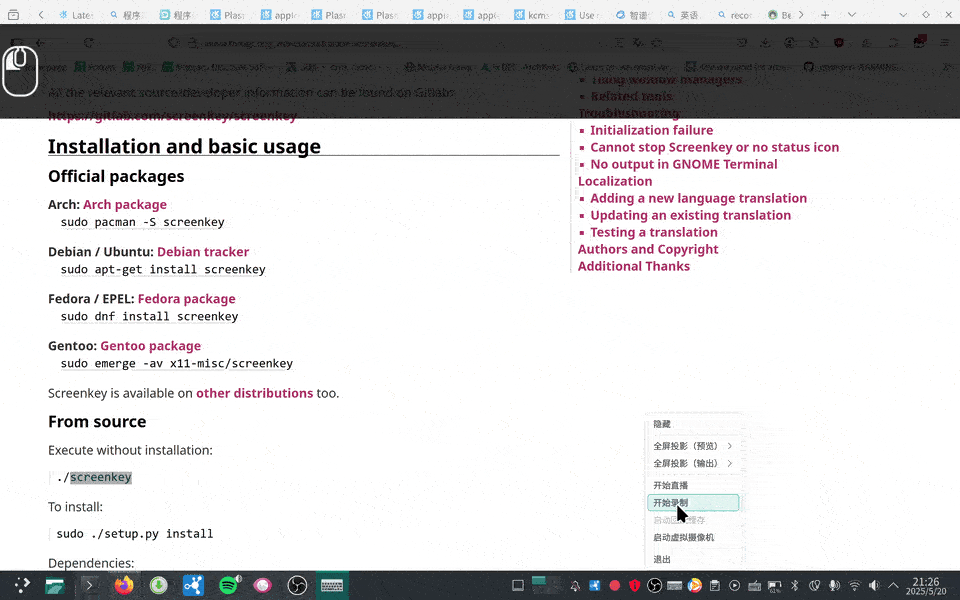The height and width of the screenshot is (600, 960).
Task: Click the colorful play-button tray icon
Action: pyautogui.click(x=694, y=585)
